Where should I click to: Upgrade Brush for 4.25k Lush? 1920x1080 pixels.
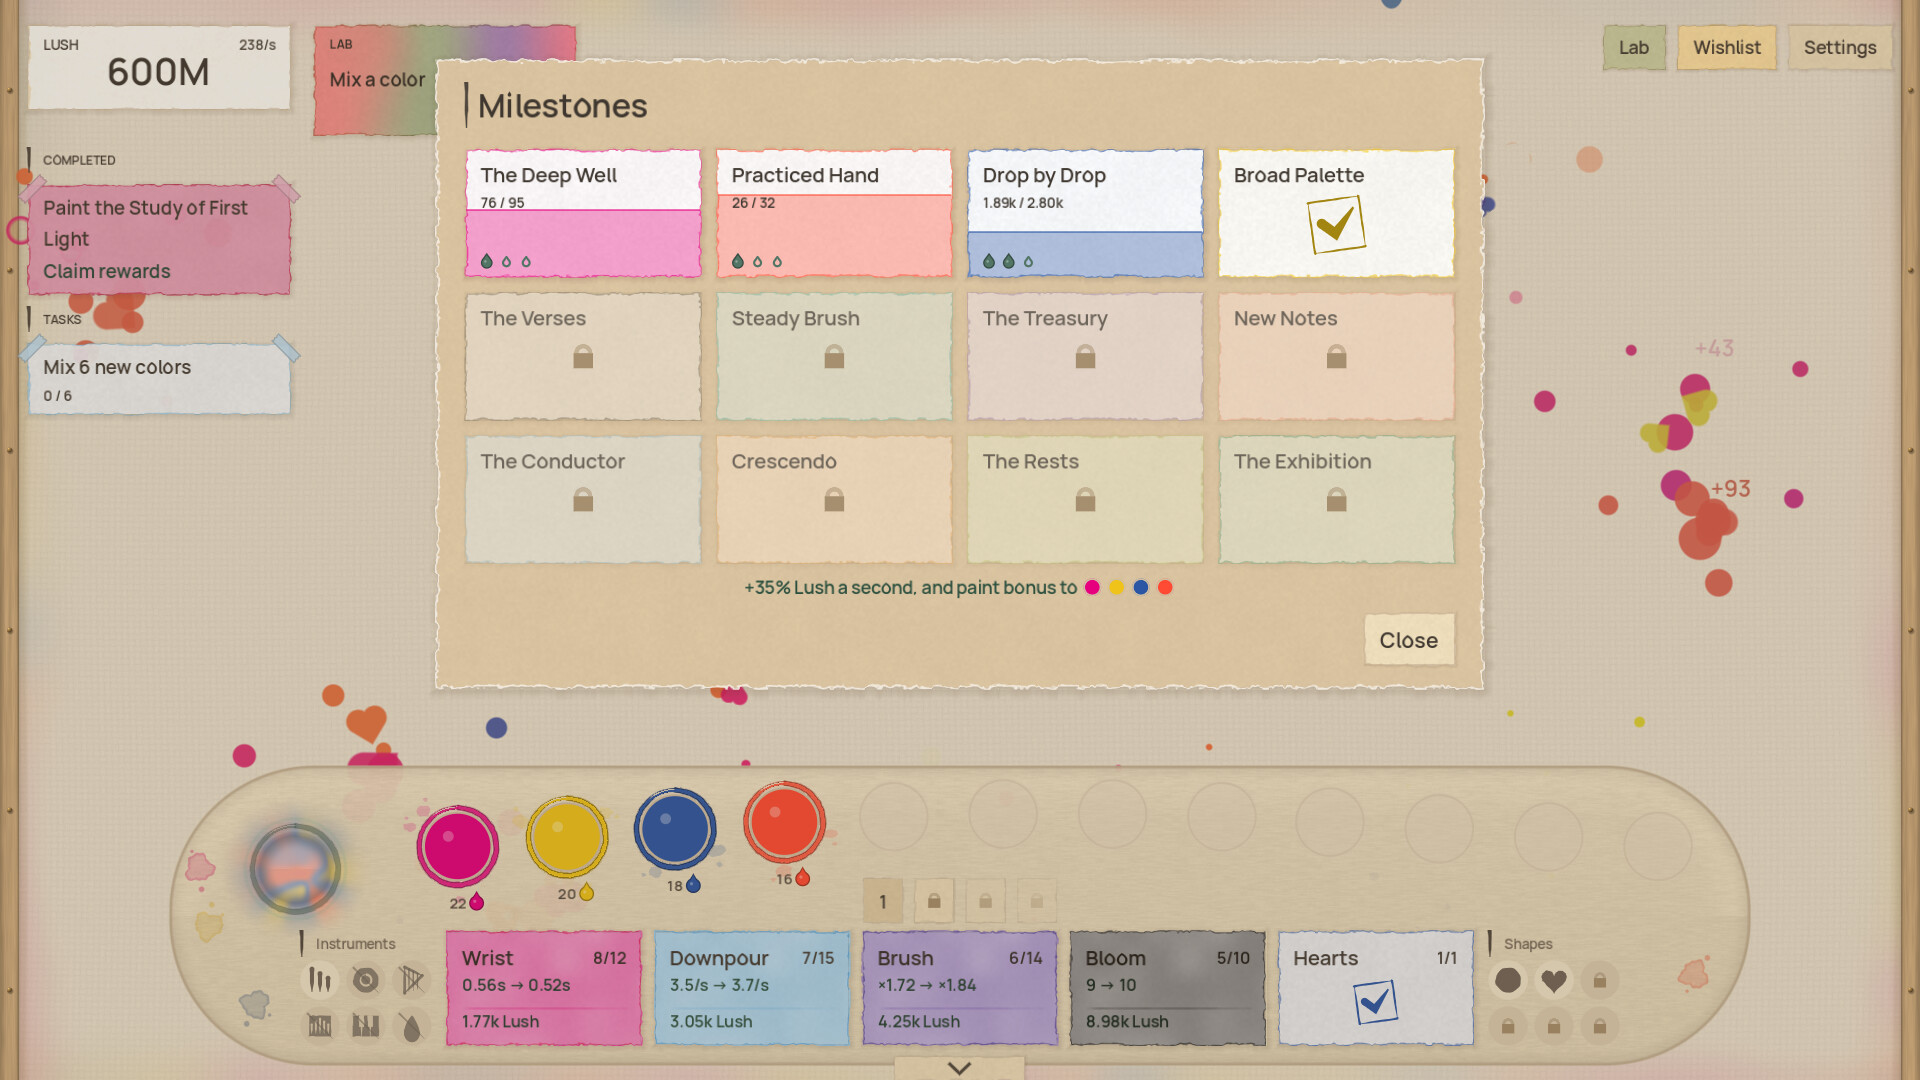(960, 988)
